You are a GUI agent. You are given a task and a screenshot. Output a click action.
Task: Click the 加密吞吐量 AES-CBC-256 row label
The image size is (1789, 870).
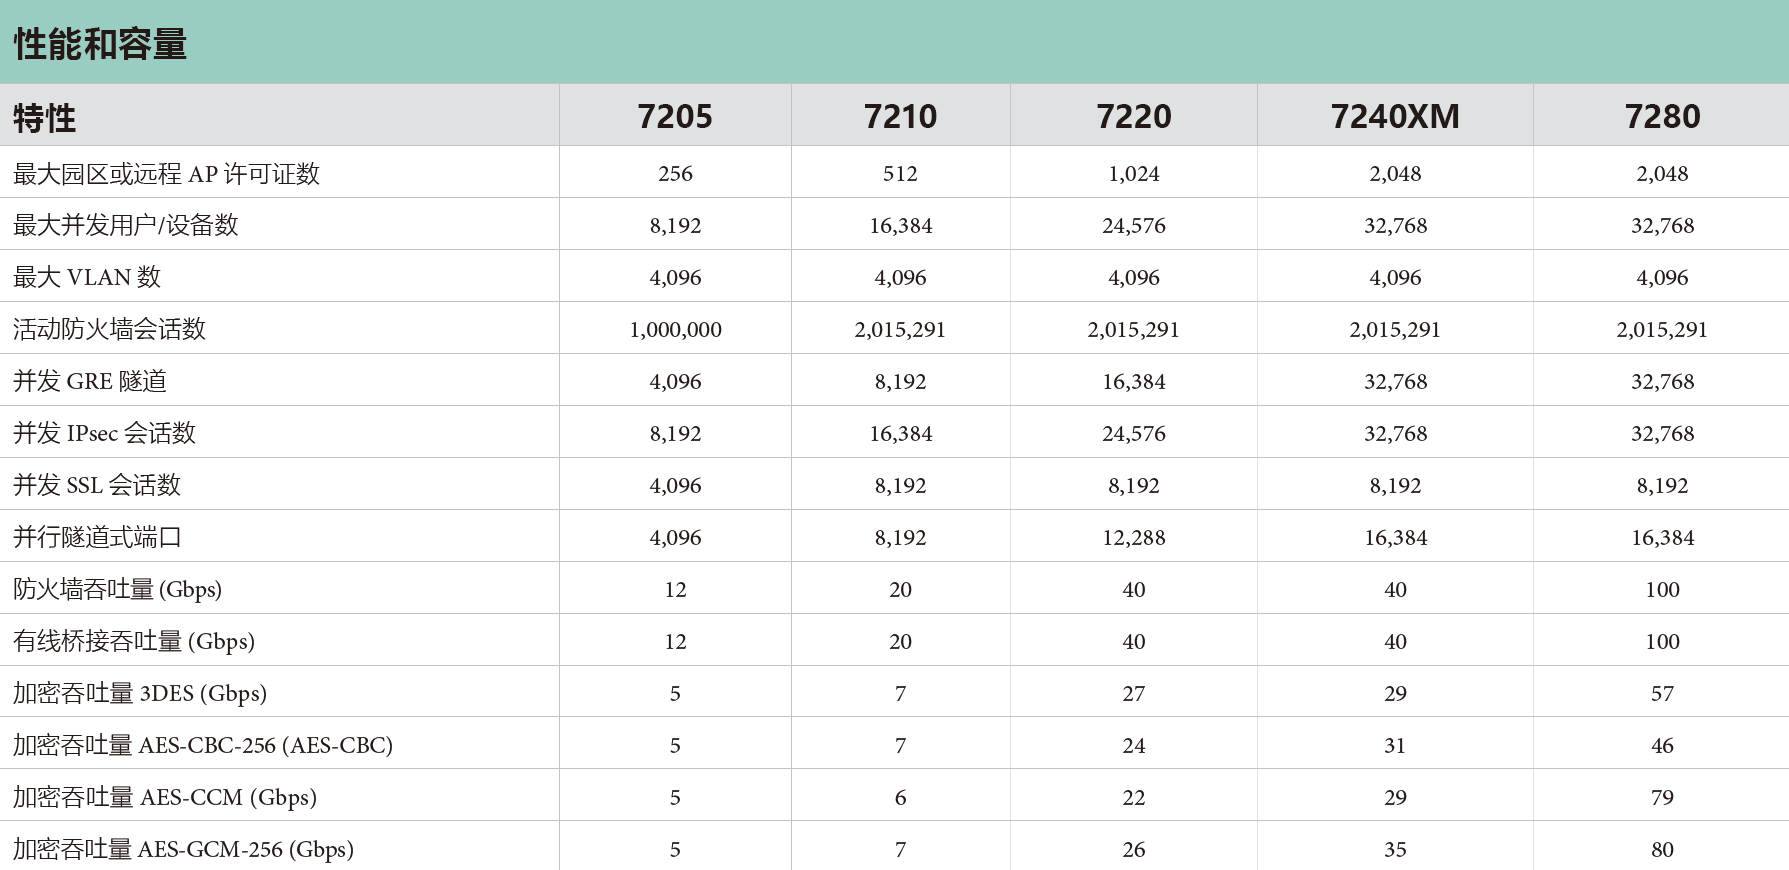203,746
